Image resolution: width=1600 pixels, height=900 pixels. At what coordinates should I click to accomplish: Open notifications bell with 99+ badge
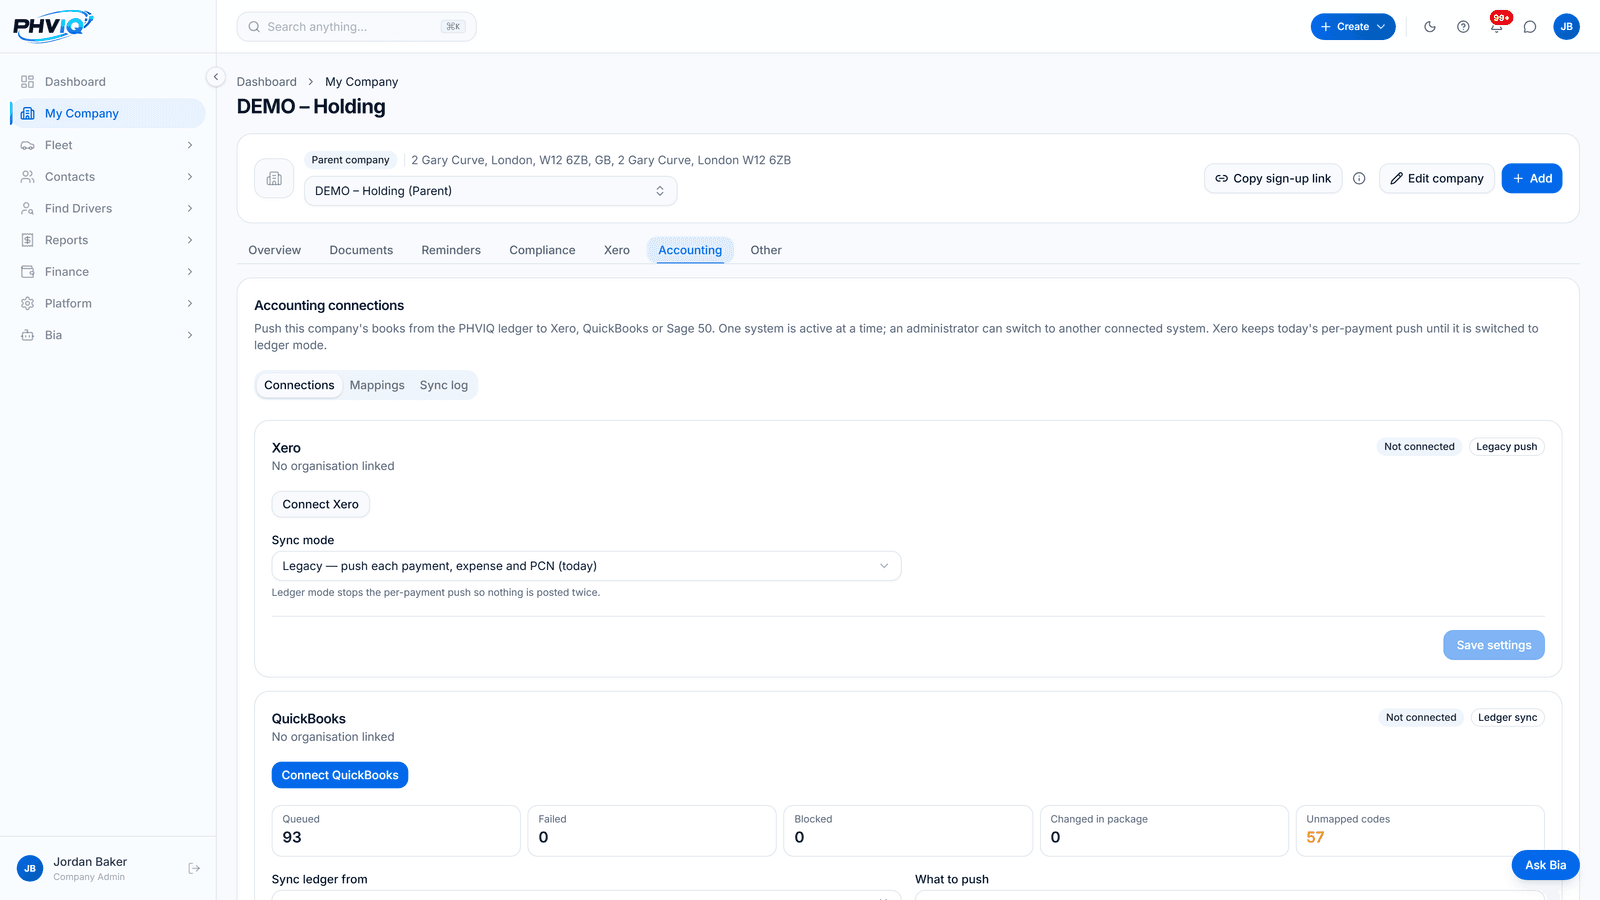1497,27
